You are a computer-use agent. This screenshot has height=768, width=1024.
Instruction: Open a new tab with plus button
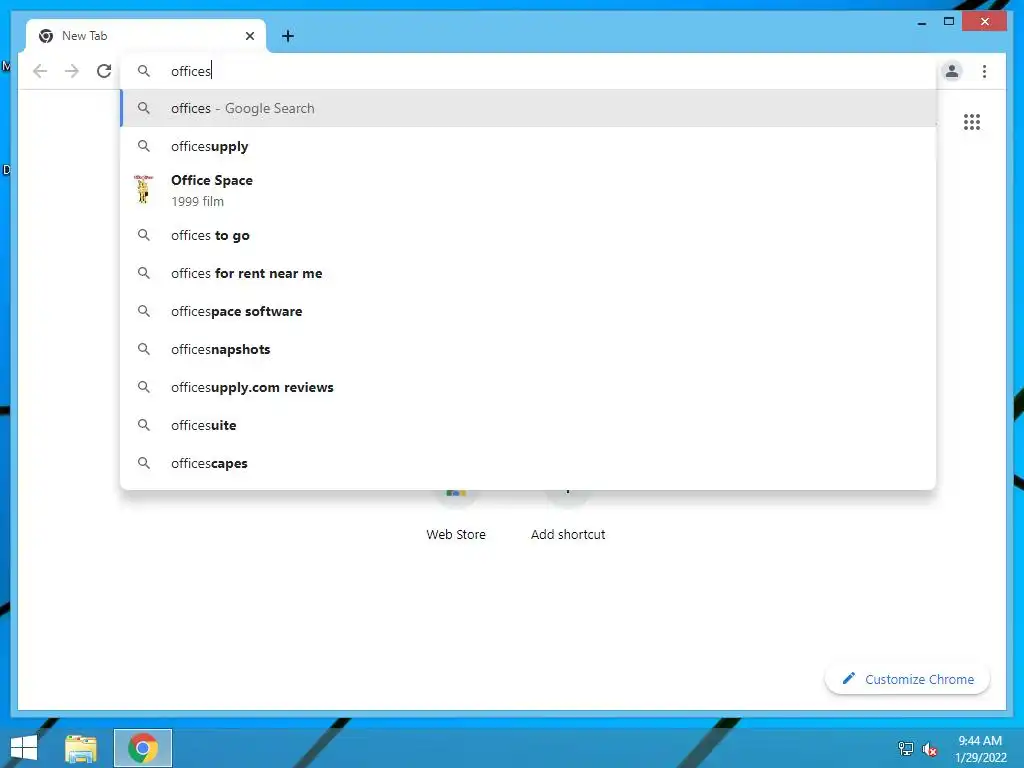[287, 36]
